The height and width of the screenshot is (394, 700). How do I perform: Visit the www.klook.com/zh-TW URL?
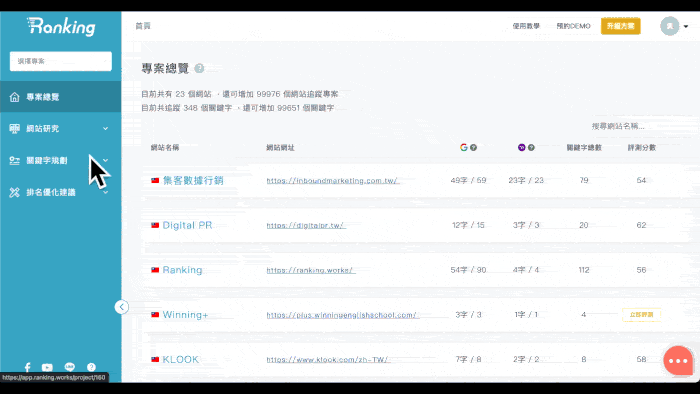tap(328, 359)
